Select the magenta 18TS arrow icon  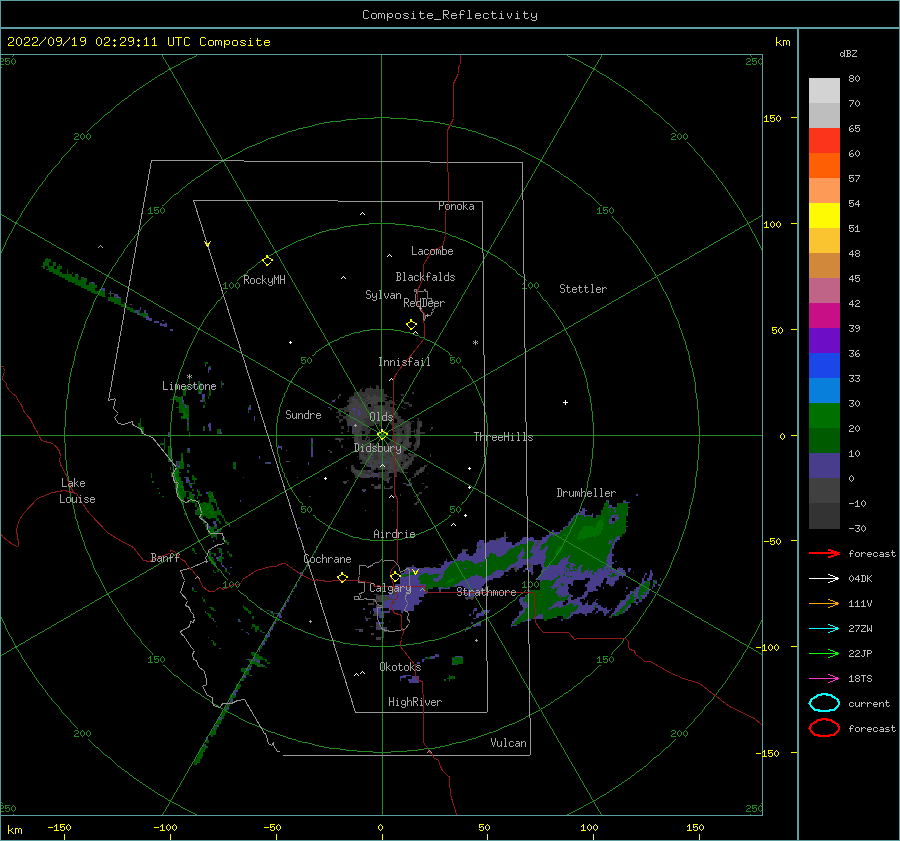824,679
